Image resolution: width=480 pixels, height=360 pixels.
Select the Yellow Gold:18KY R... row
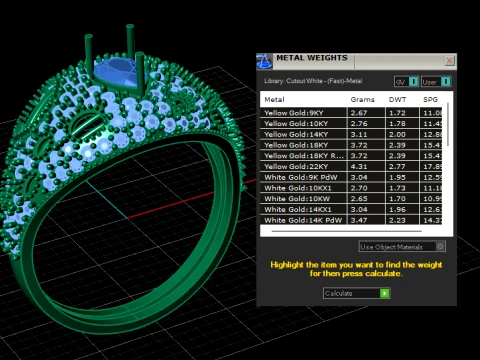coord(351,156)
